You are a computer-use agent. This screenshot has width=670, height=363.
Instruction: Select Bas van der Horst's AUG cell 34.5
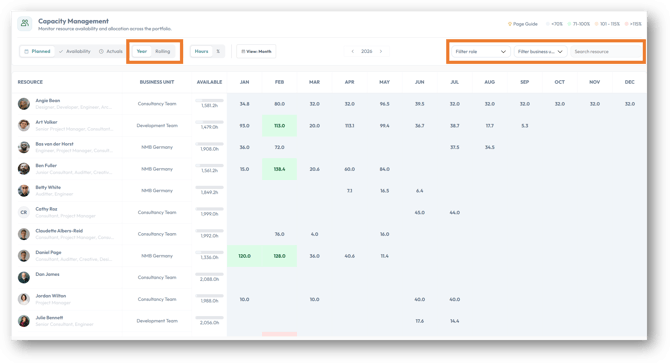(x=490, y=147)
